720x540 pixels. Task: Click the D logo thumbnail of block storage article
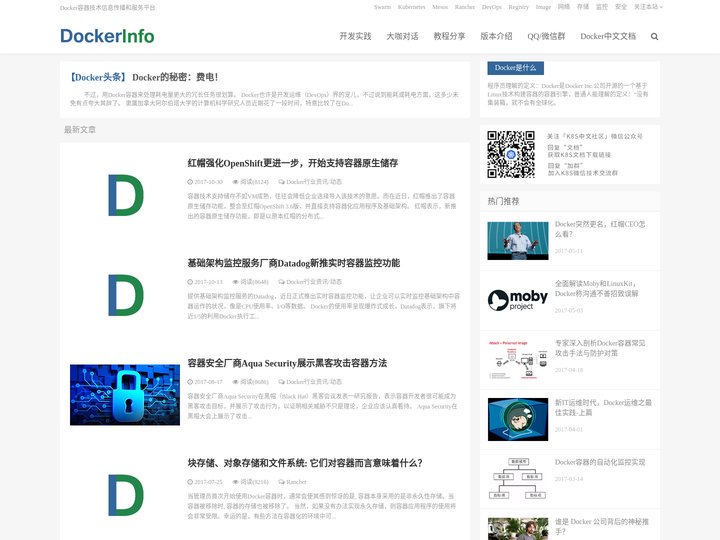125,495
